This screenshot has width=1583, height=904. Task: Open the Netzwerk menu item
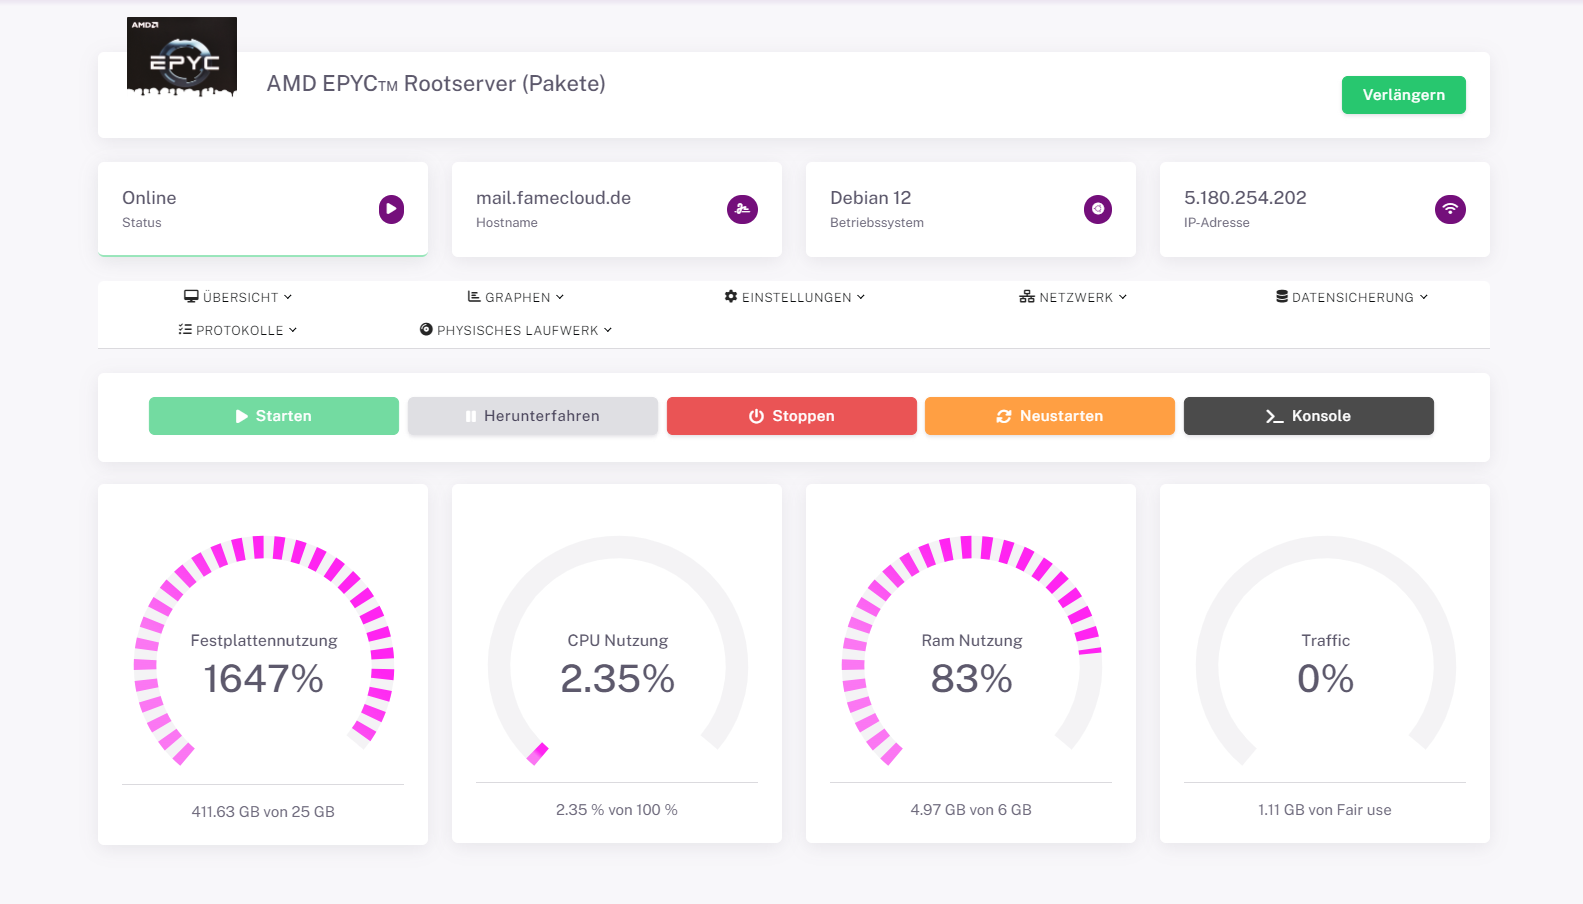1075,297
